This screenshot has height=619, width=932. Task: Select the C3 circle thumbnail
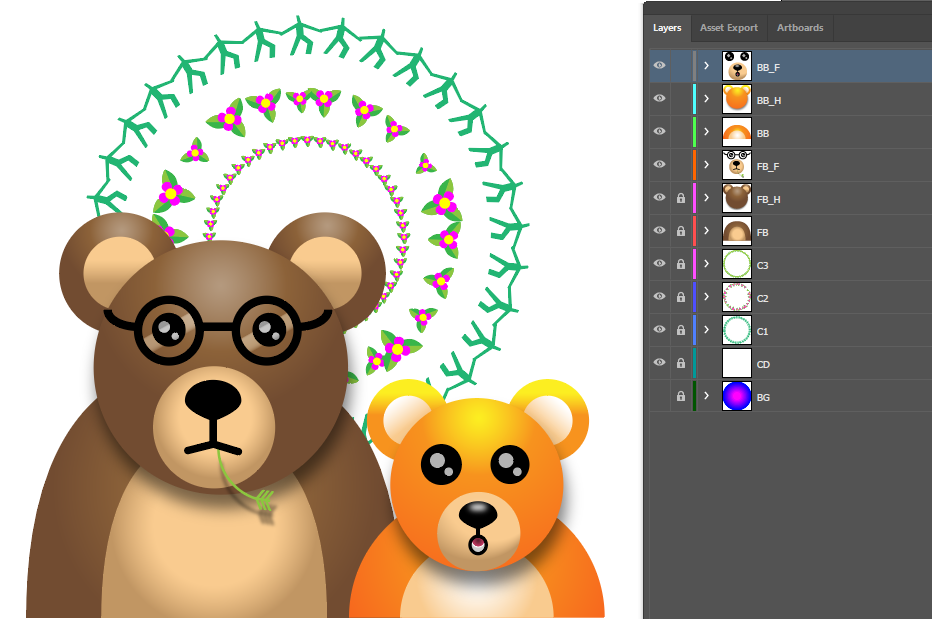[x=737, y=264]
